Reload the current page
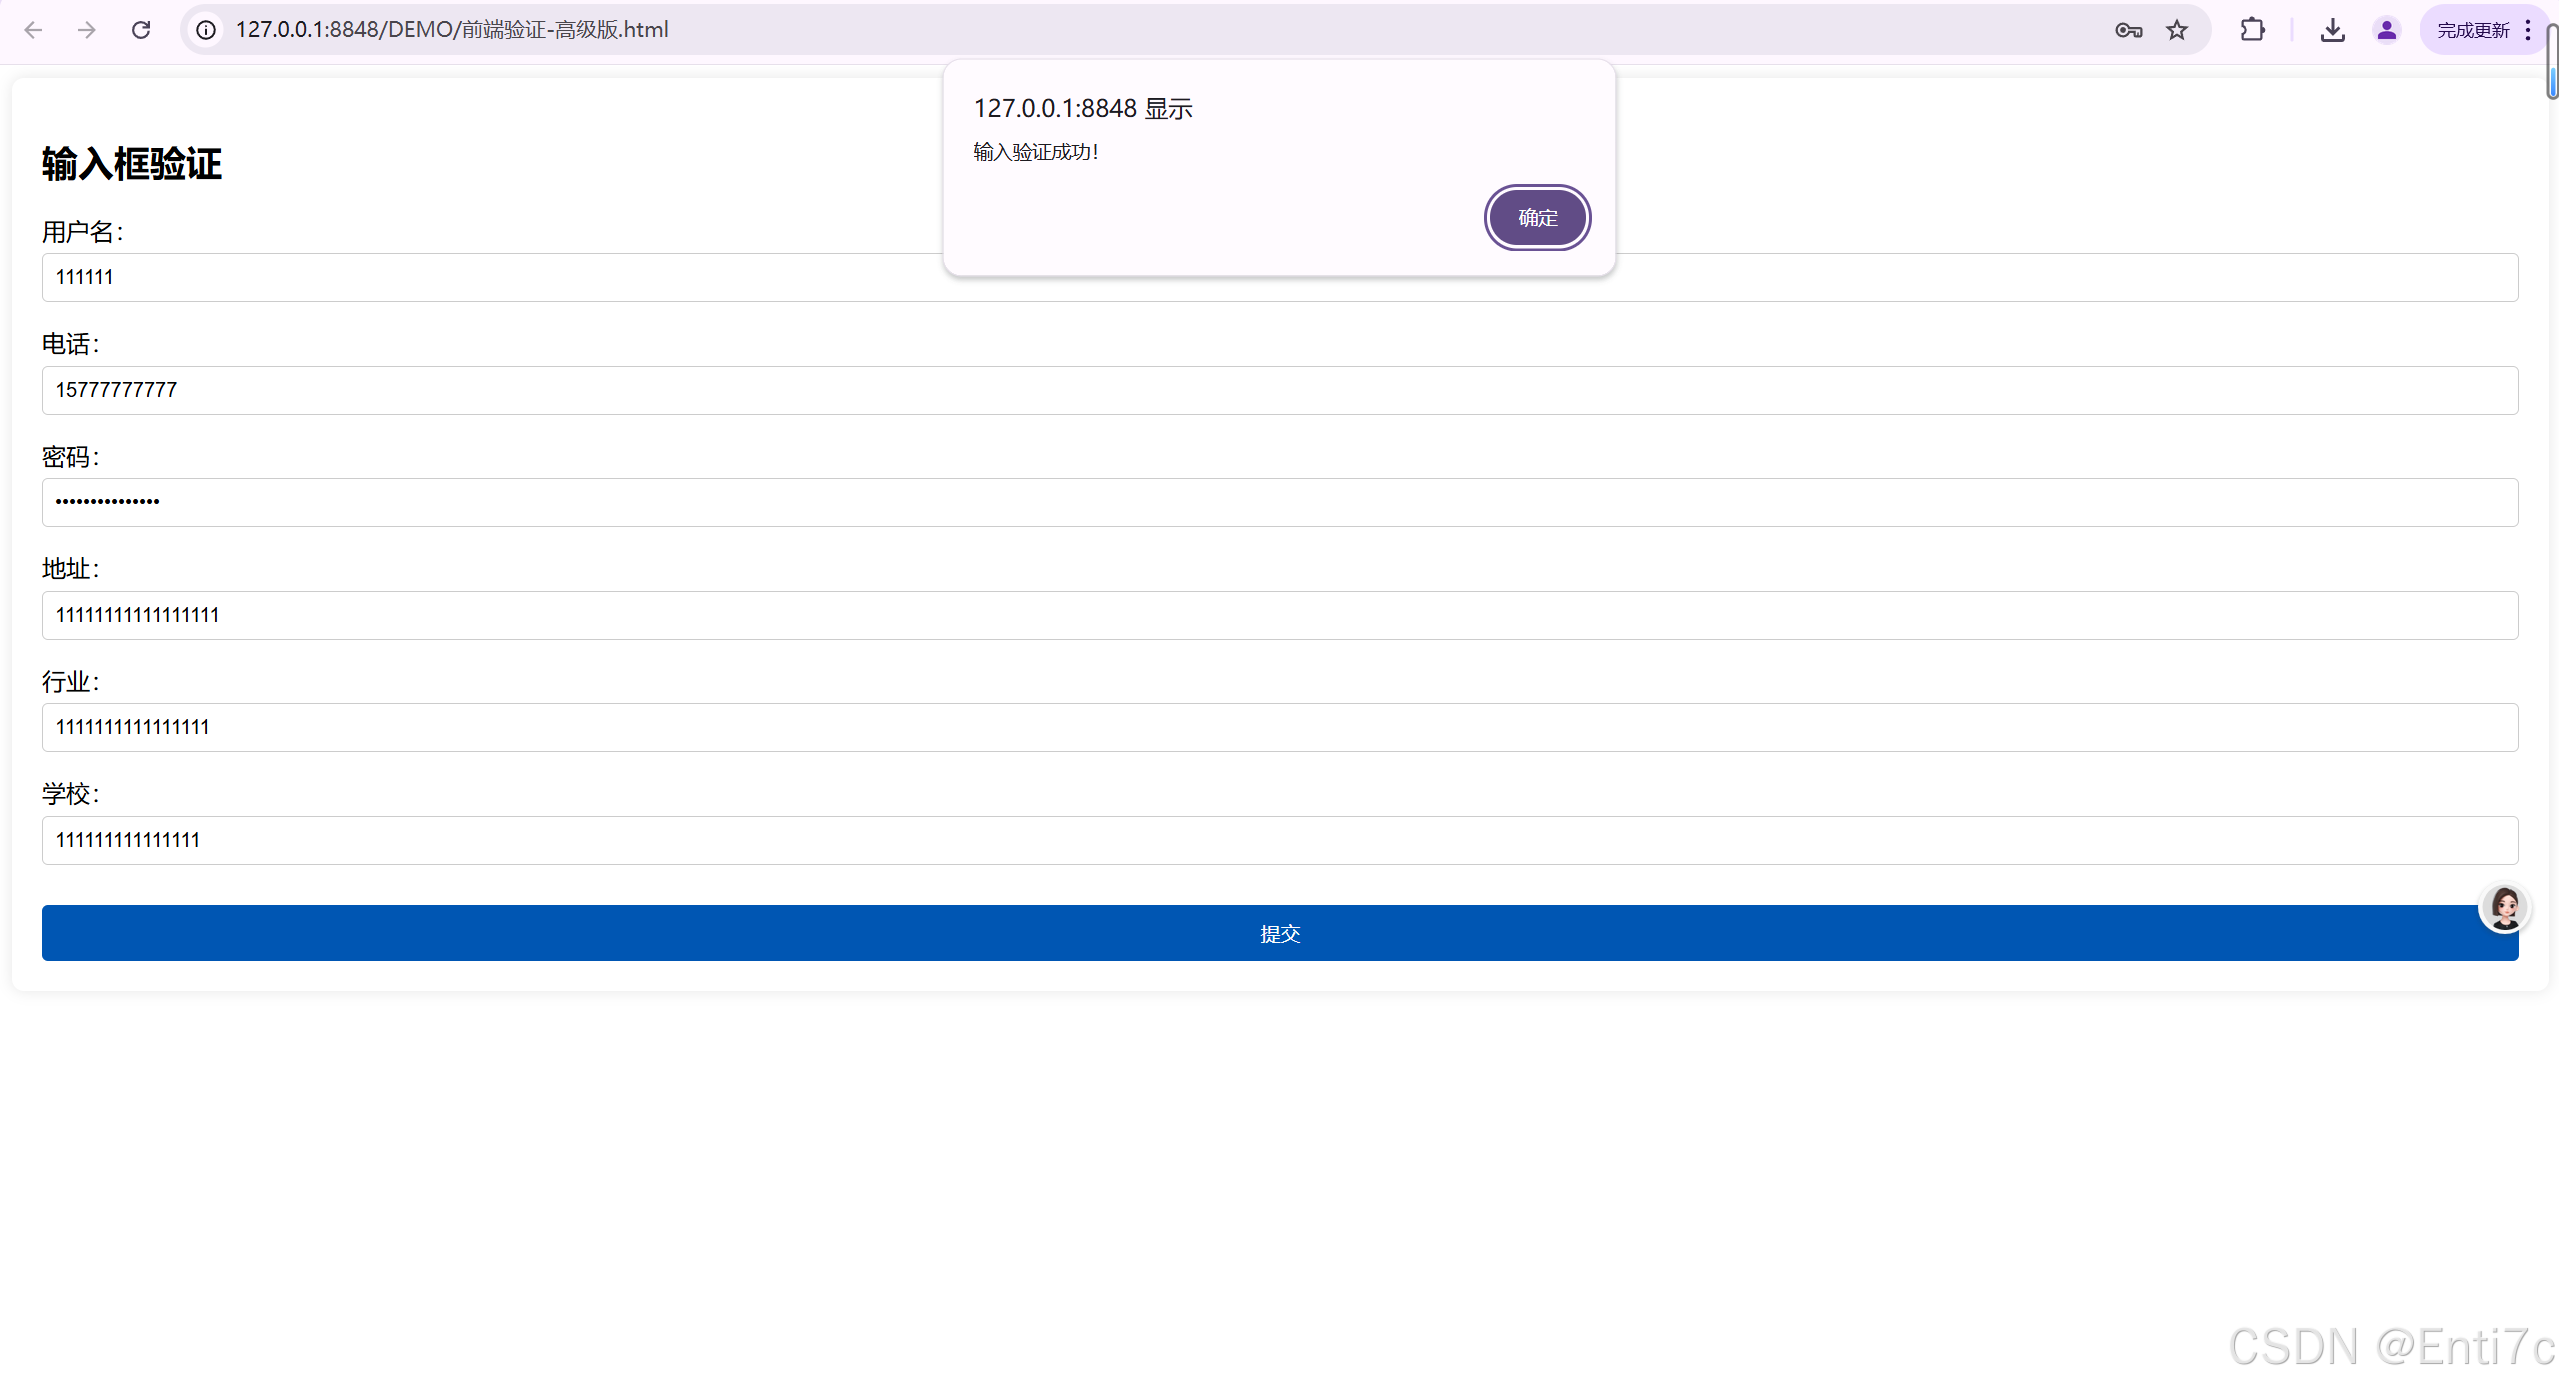Image resolution: width=2559 pixels, height=1389 pixels. pos(141,30)
